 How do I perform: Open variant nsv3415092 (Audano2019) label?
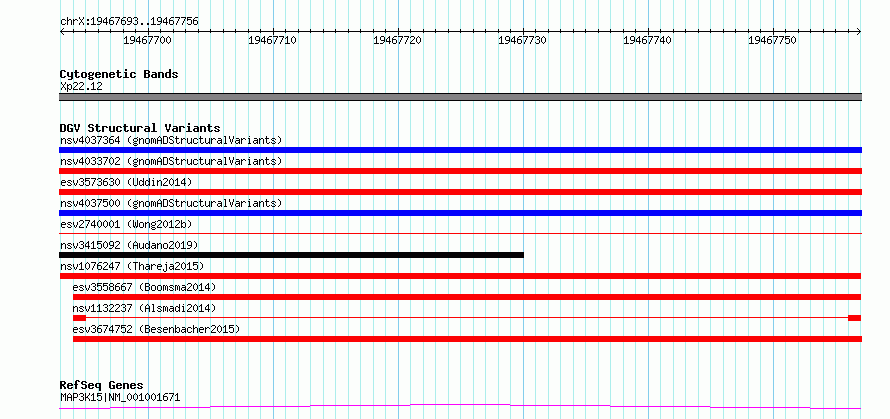click(129, 245)
